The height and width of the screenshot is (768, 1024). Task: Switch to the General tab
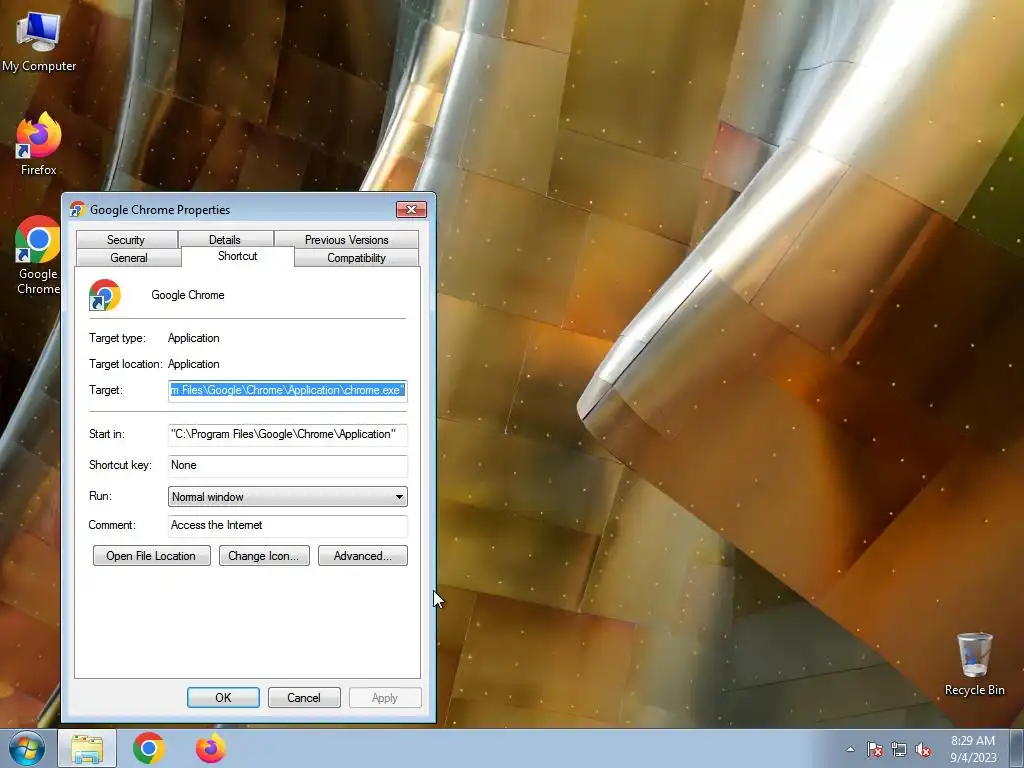coord(129,258)
